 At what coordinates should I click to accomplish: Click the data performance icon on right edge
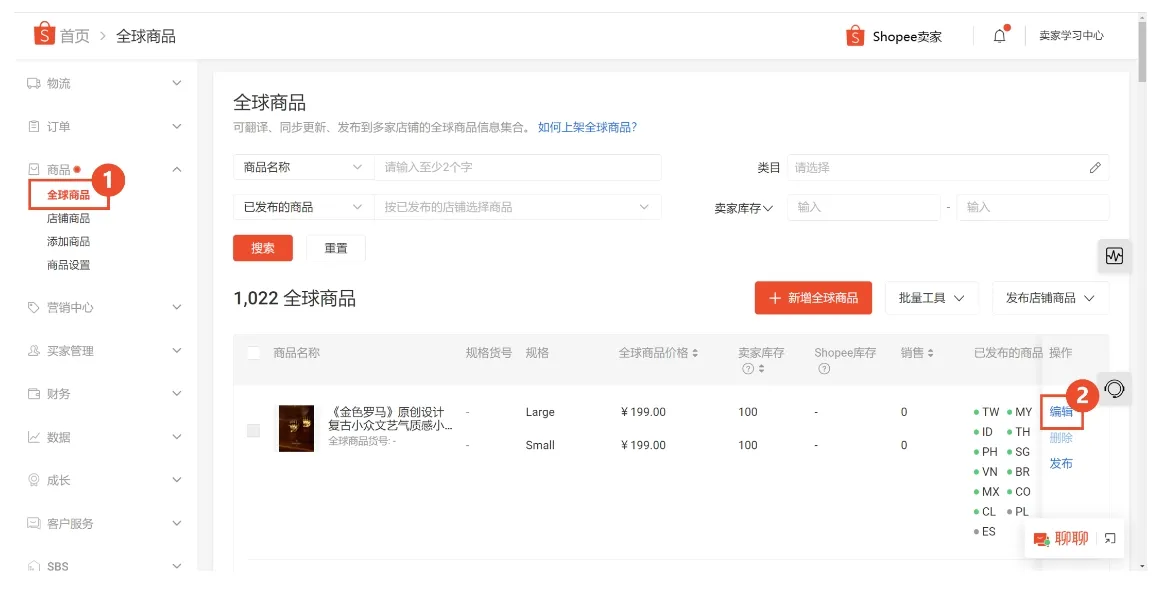click(x=1113, y=256)
